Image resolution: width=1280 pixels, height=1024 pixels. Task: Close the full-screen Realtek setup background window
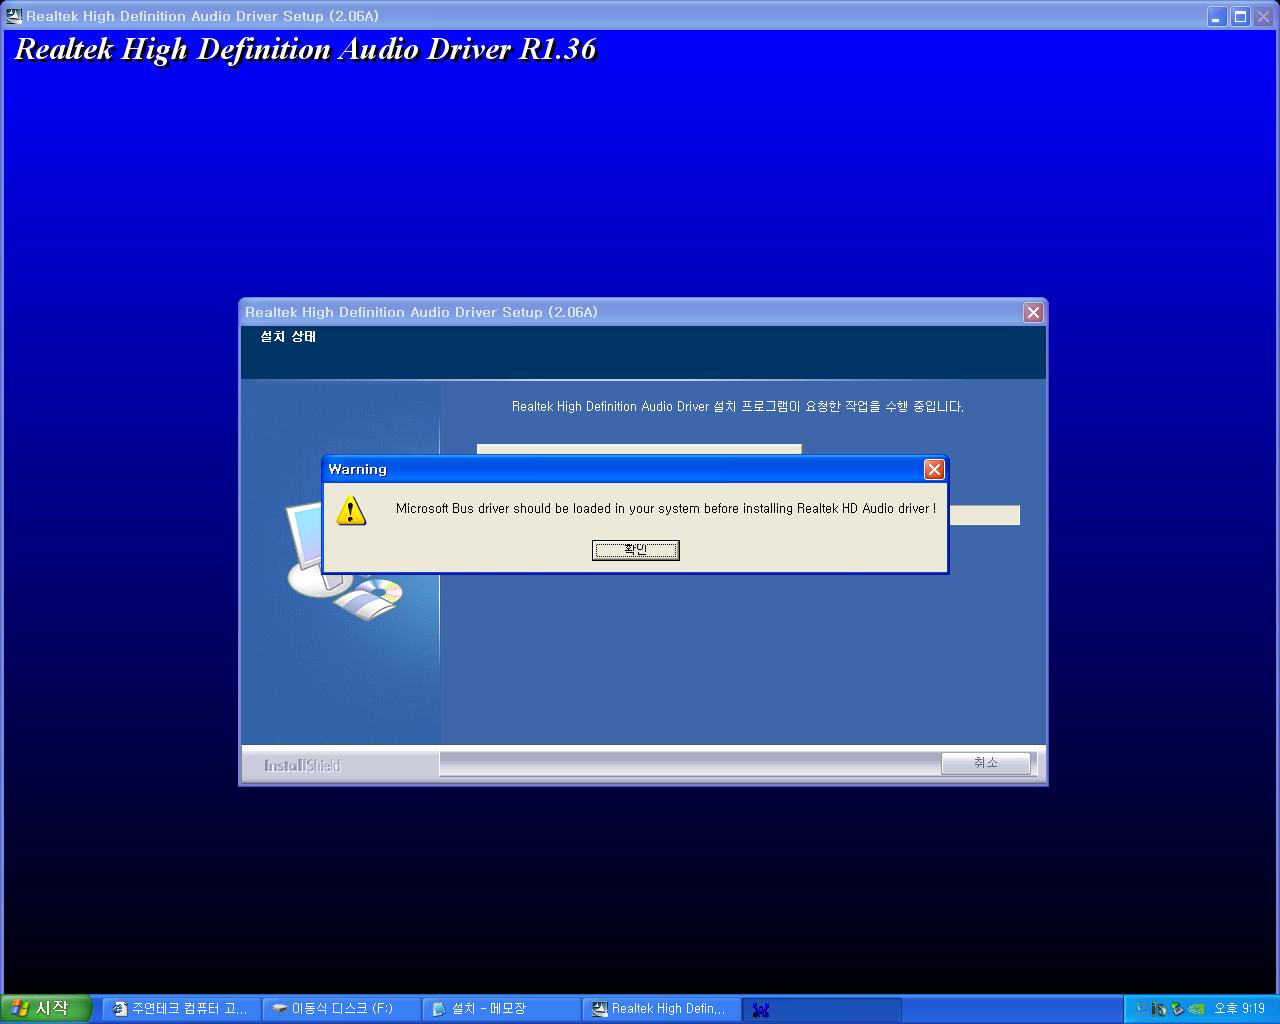tap(1263, 16)
